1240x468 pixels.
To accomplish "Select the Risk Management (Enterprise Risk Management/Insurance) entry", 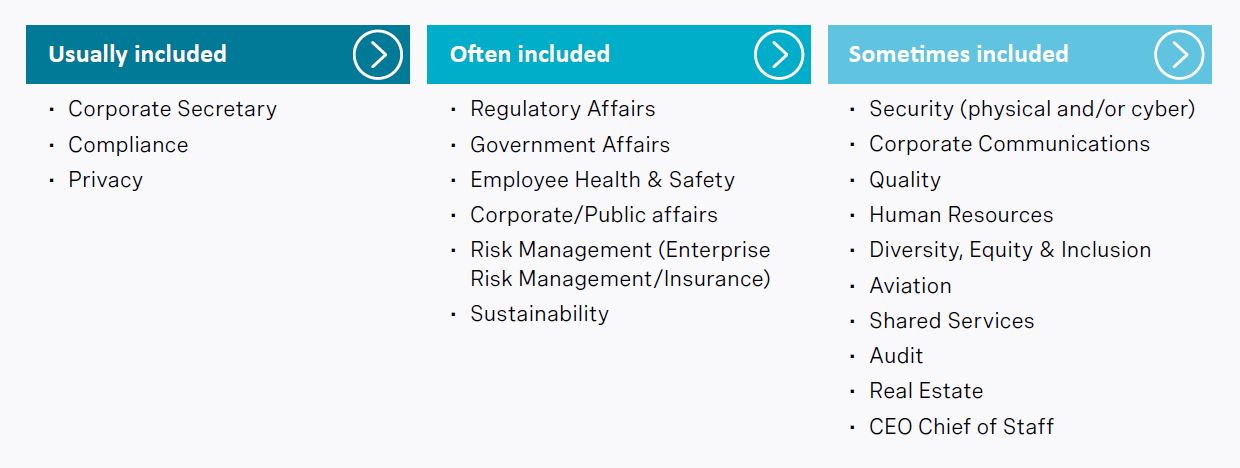I will [x=620, y=264].
